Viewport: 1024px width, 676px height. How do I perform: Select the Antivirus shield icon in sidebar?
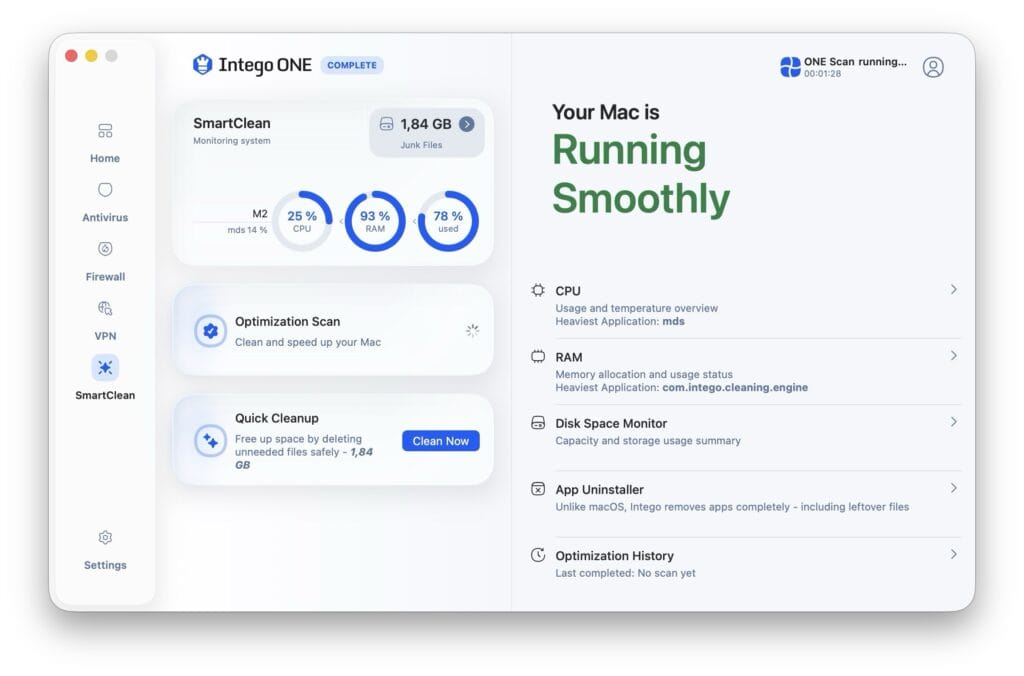pos(105,189)
